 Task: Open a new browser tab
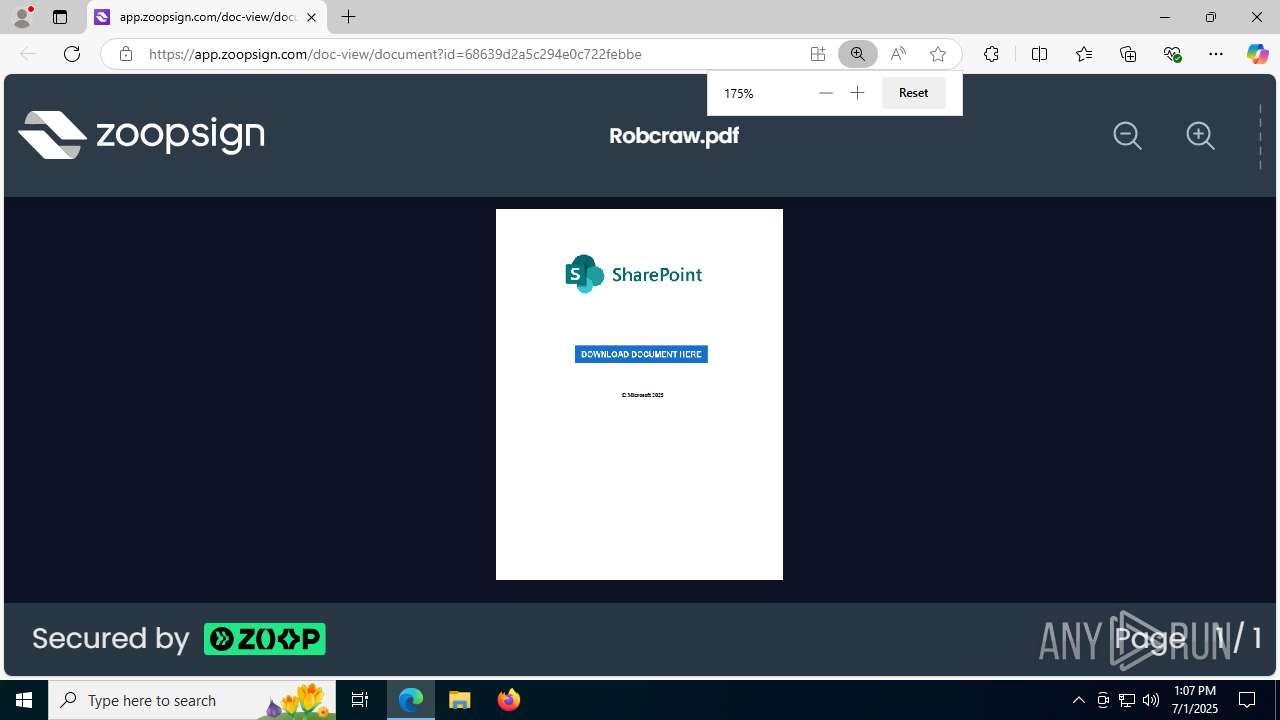(x=348, y=17)
